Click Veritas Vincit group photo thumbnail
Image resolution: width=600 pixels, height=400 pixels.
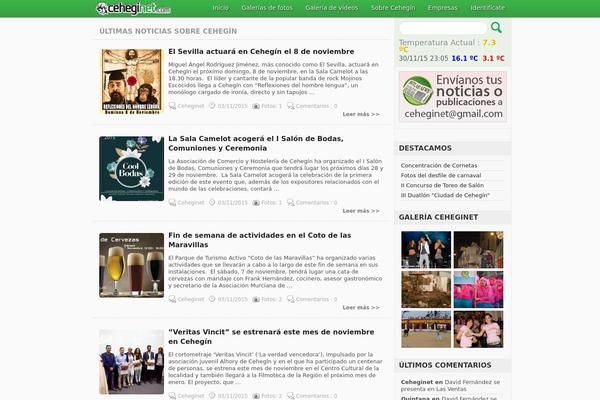131,362
